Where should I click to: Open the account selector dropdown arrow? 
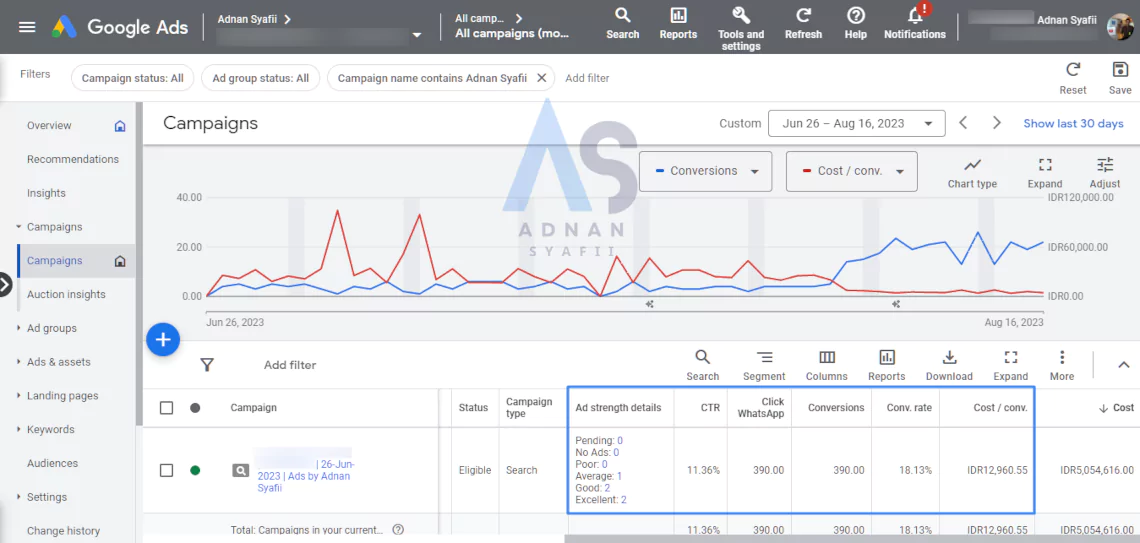[x=417, y=35]
